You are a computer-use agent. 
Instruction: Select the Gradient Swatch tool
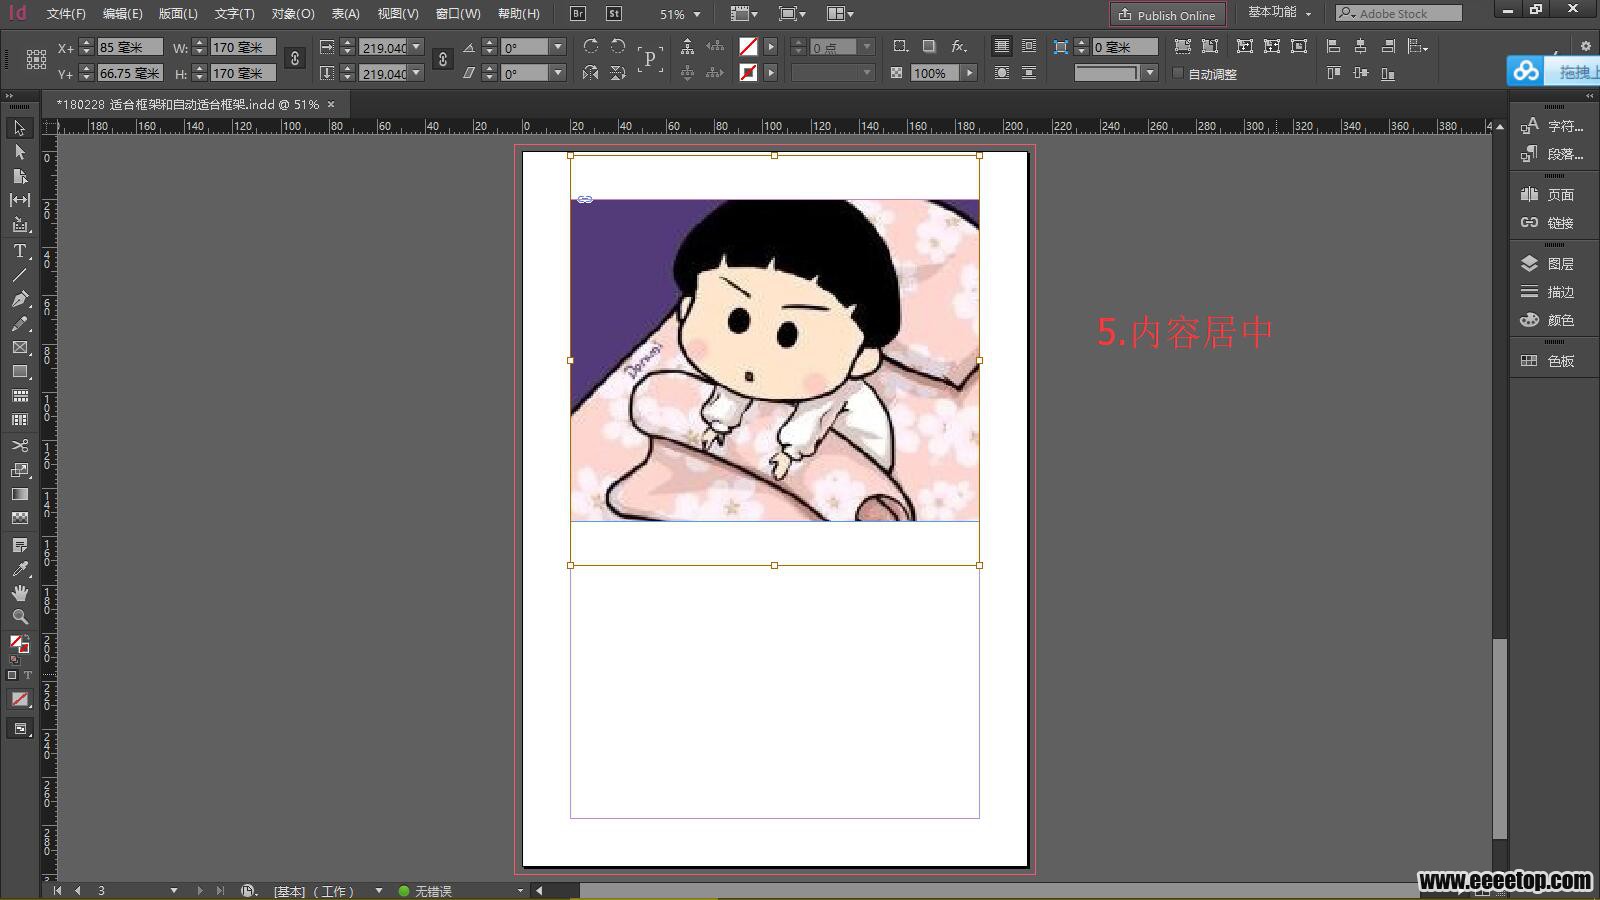pos(19,494)
